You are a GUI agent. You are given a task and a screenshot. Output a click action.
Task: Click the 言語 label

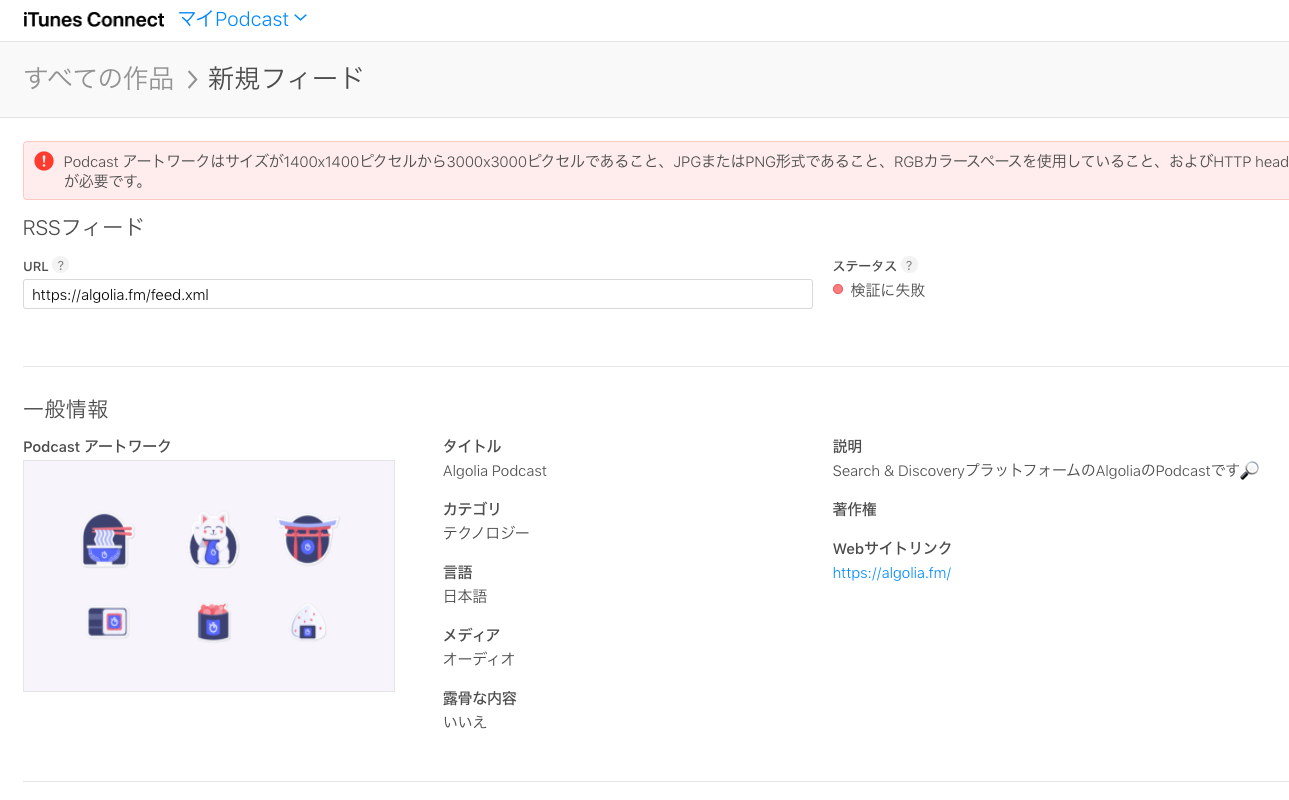pos(457,572)
